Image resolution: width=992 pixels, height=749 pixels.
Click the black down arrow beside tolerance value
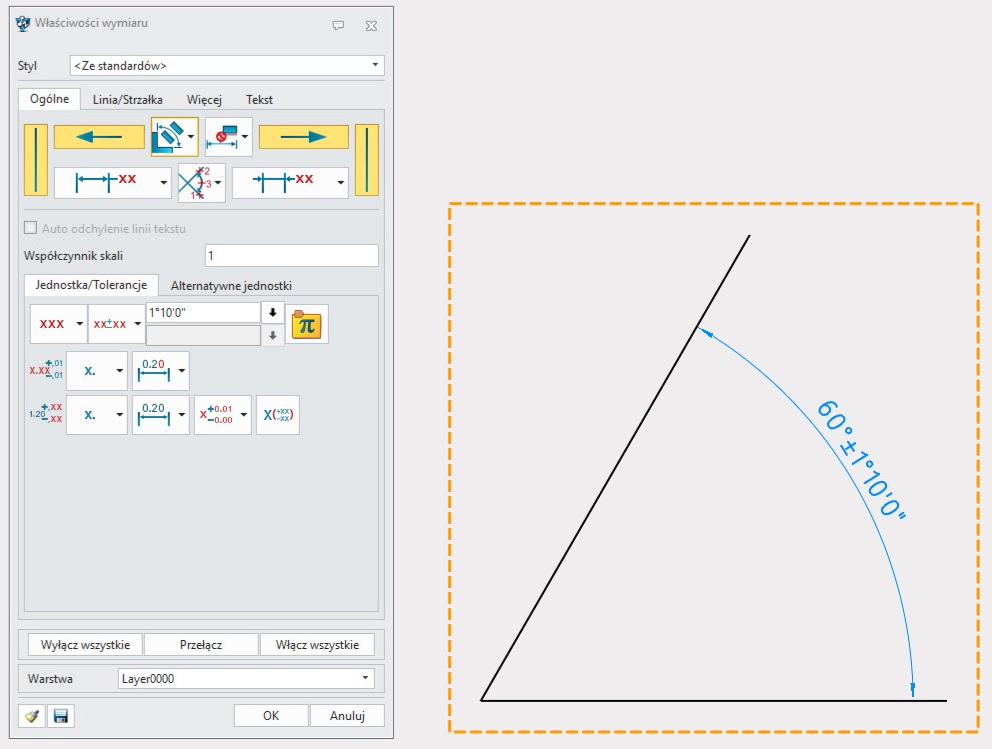click(272, 312)
